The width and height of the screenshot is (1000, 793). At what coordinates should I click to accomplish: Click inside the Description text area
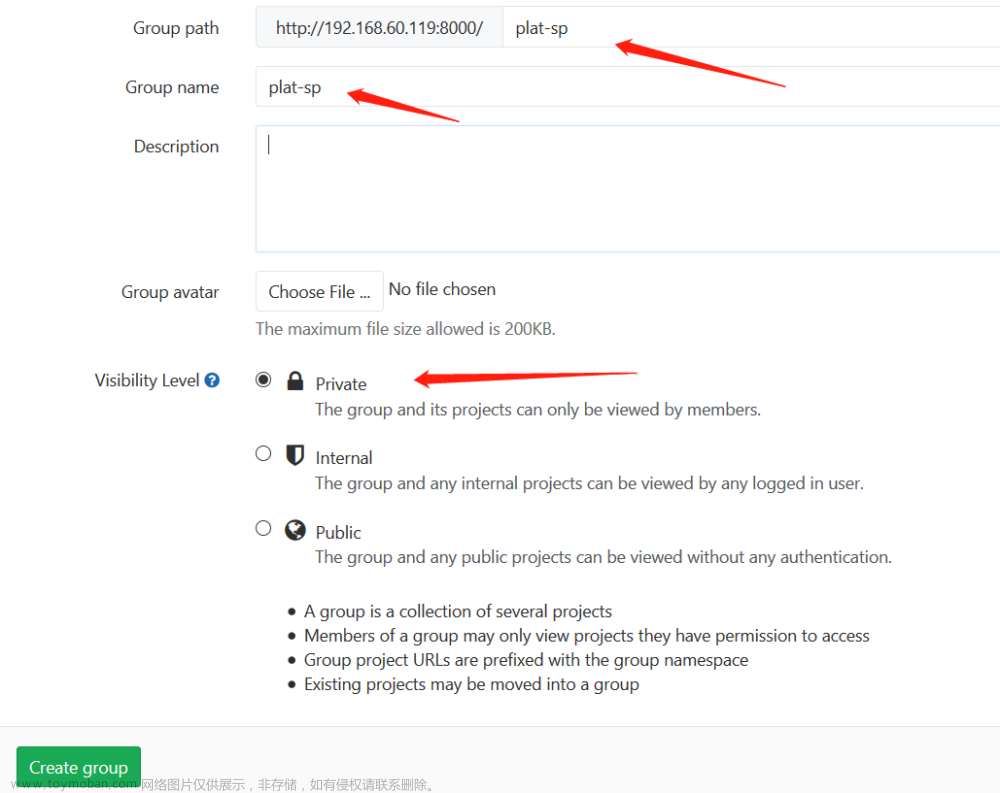(628, 189)
